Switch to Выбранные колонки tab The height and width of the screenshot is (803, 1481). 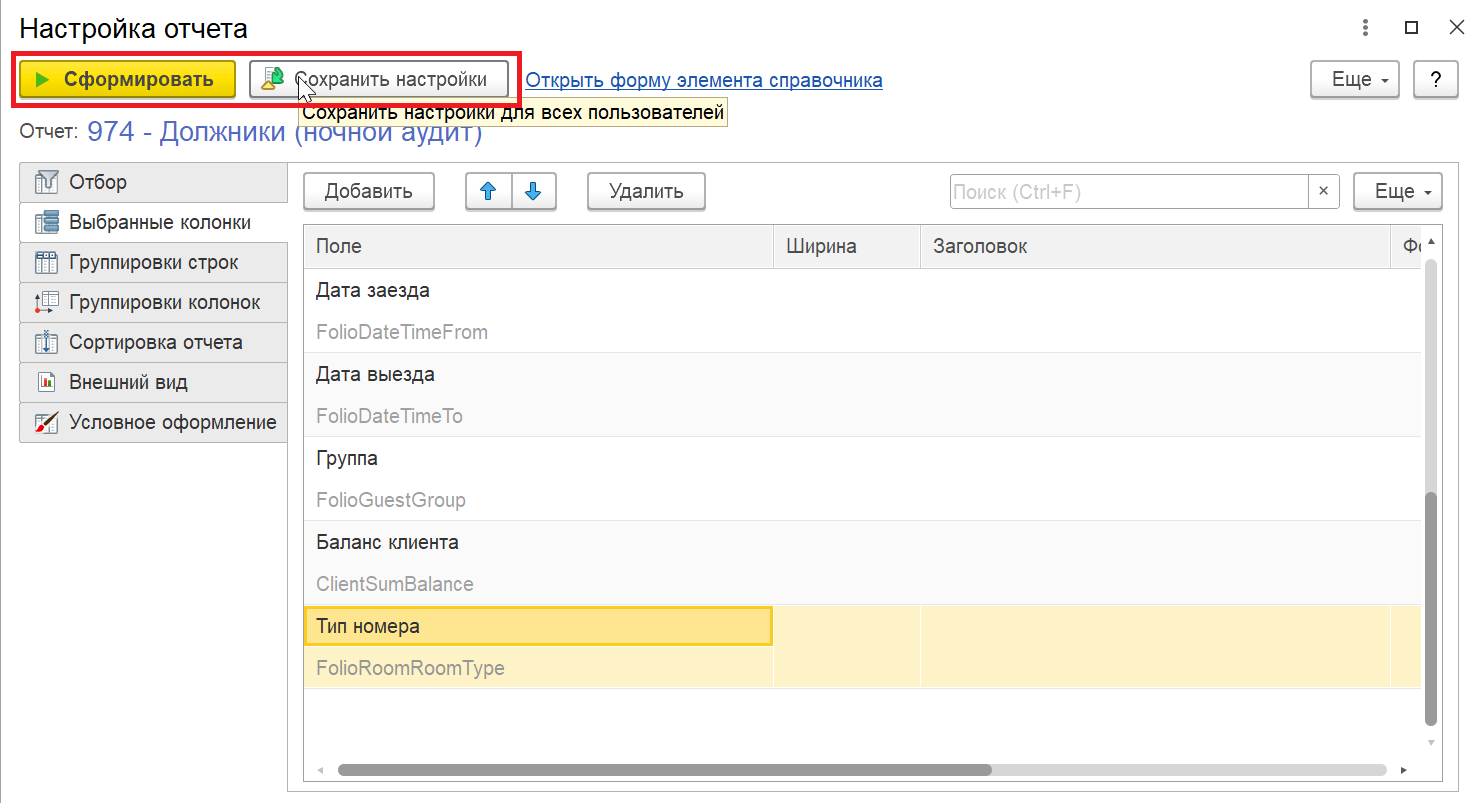click(153, 222)
